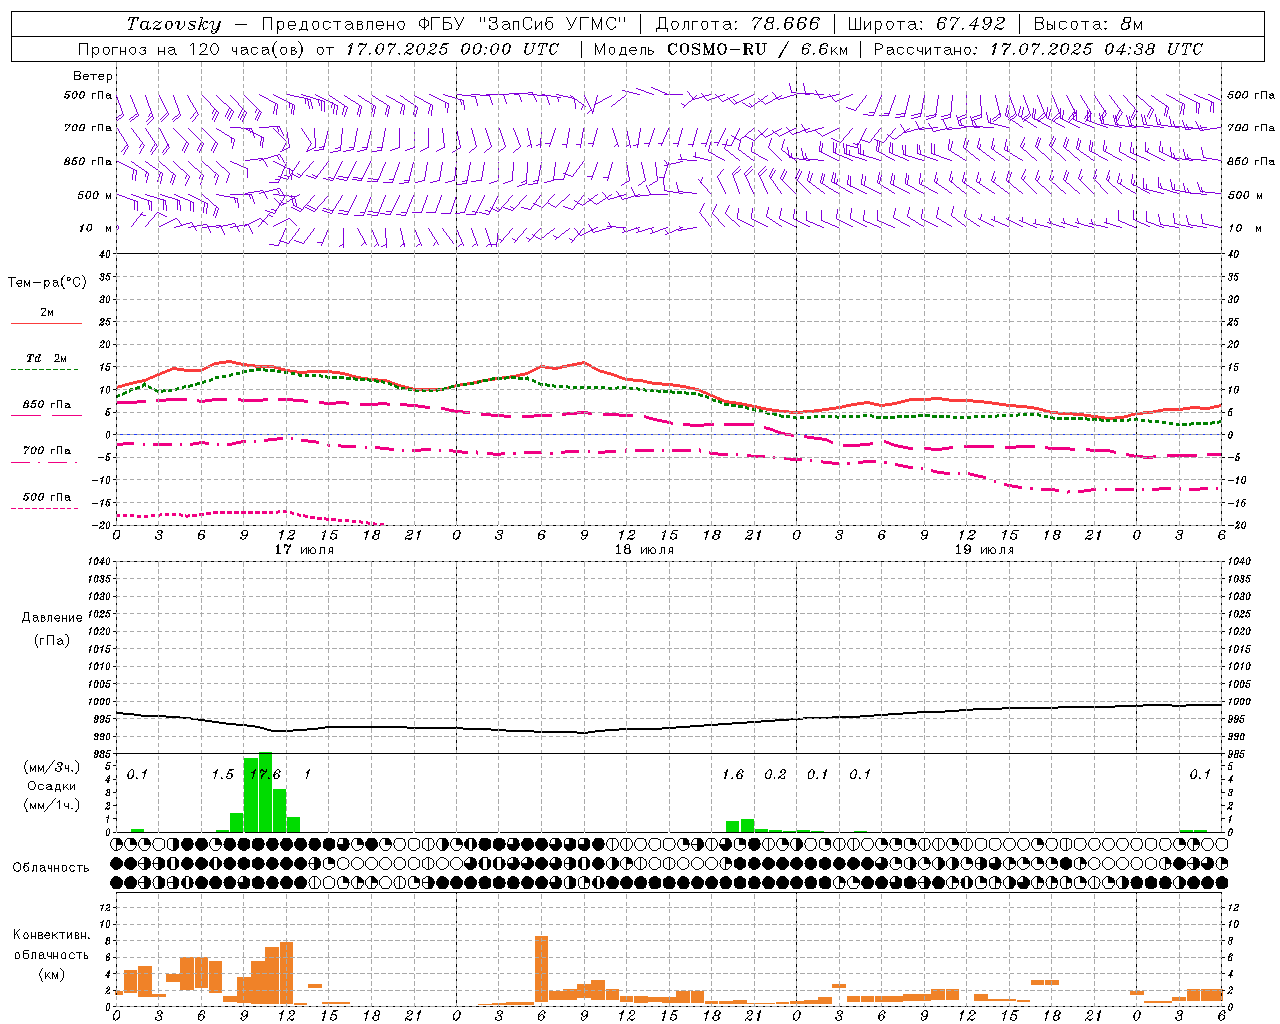Click the "Ветер" wind panel label
The image size is (1280, 1024).
coord(93,76)
